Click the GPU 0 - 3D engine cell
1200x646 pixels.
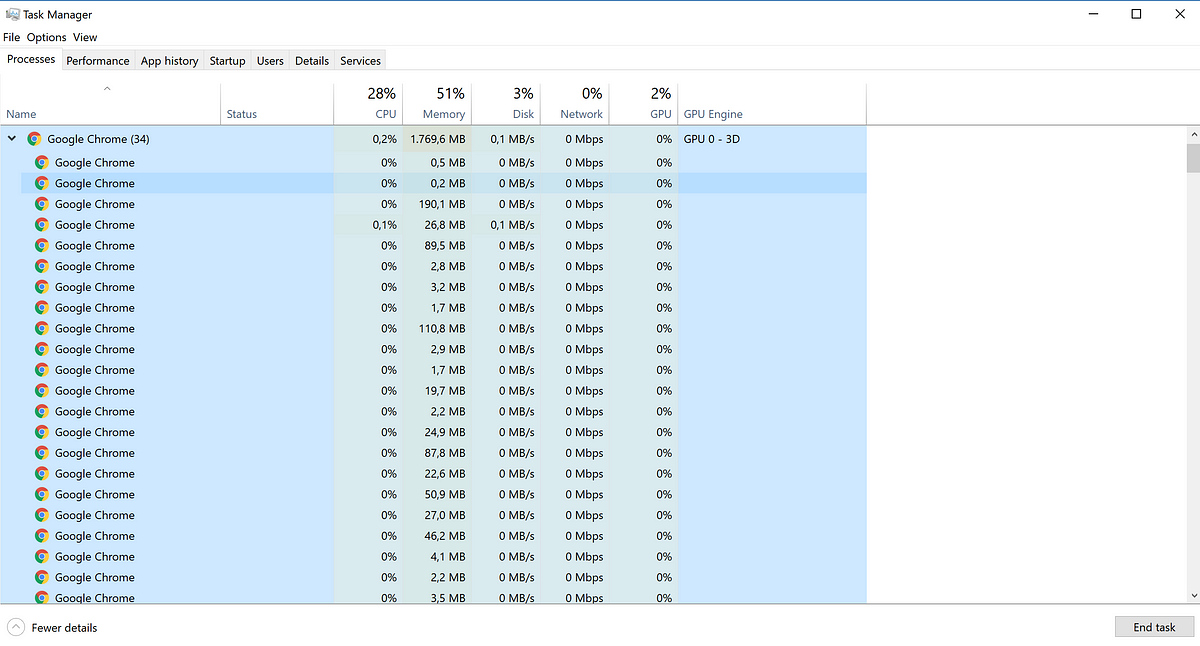772,139
